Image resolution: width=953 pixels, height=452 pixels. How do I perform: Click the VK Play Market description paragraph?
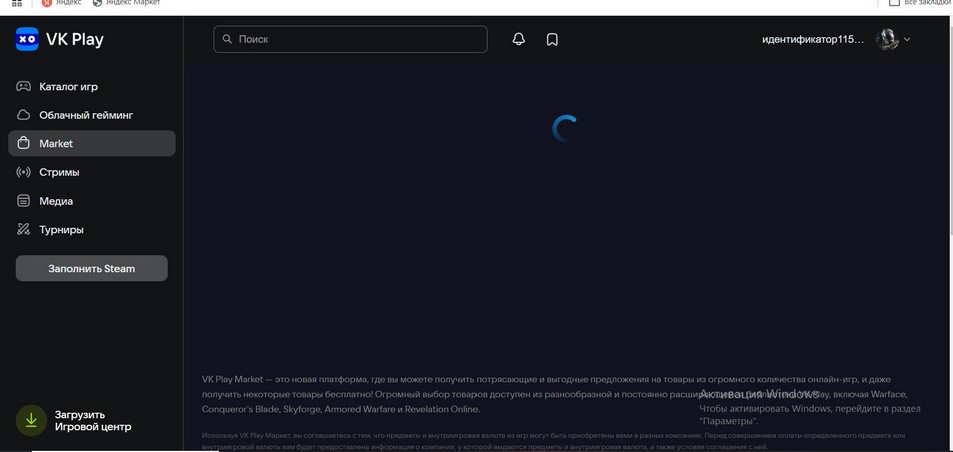point(555,394)
